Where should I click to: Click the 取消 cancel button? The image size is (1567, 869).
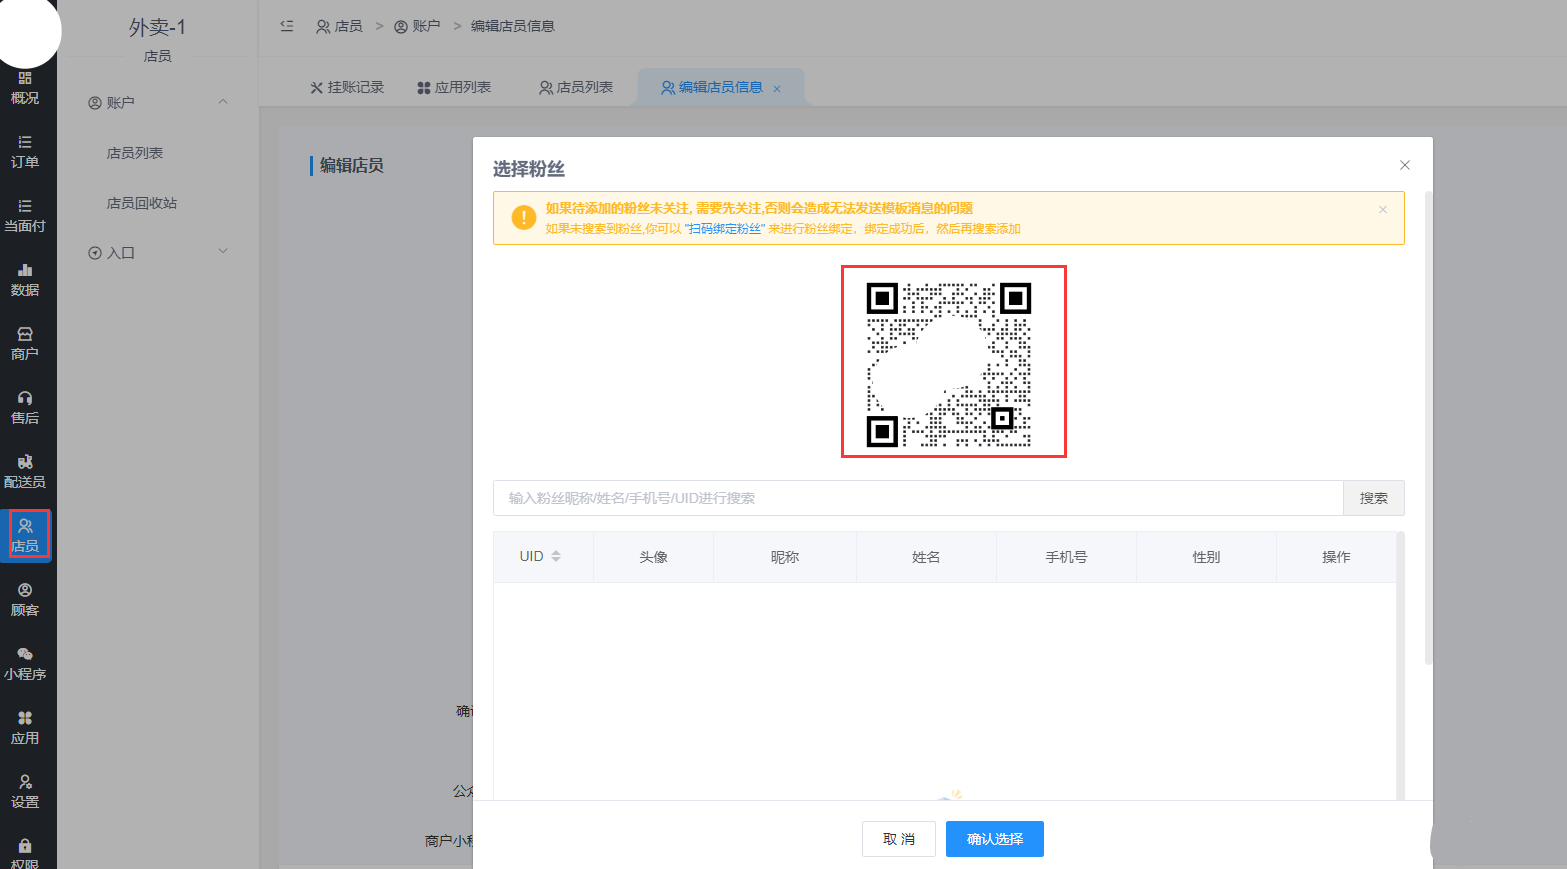pyautogui.click(x=899, y=839)
